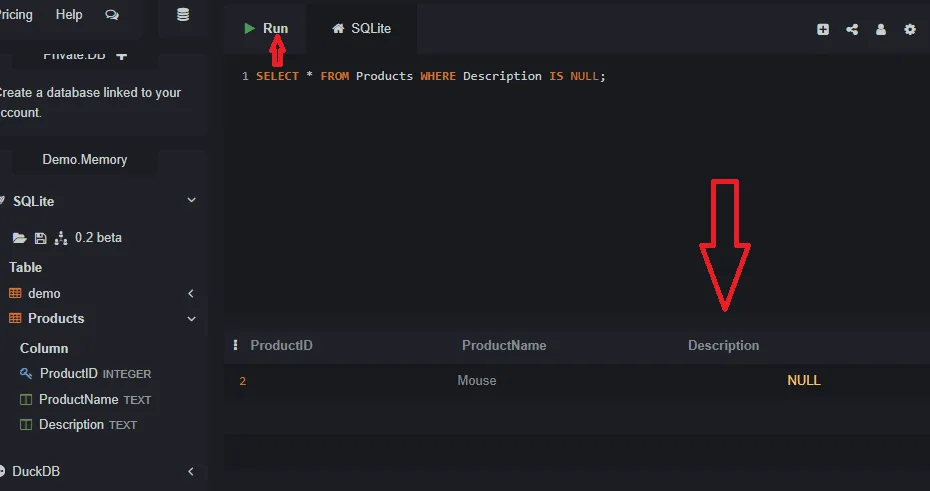Expand the demo table chevron

click(191, 294)
